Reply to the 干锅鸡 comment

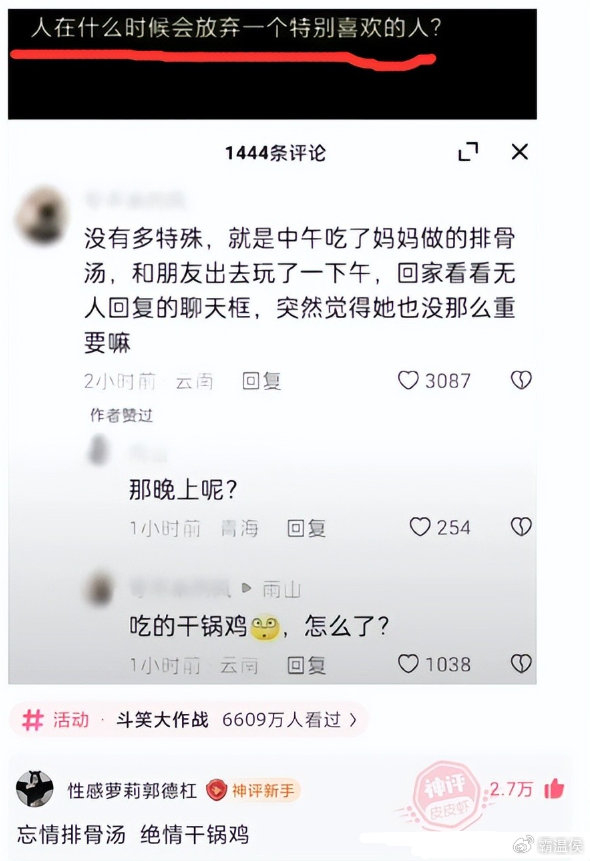(306, 665)
